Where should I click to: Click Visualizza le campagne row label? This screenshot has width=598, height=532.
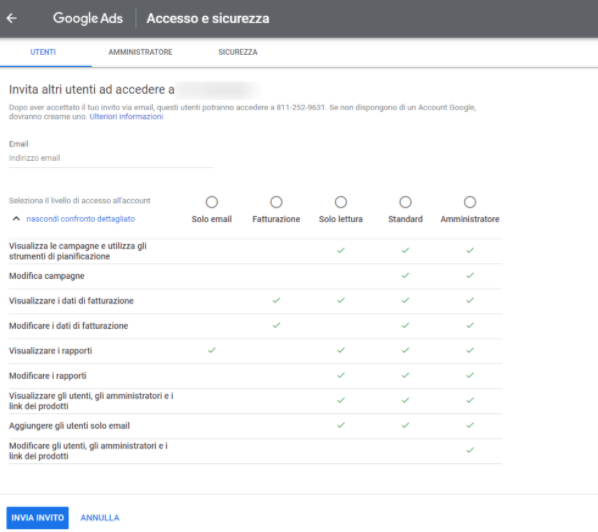78,251
